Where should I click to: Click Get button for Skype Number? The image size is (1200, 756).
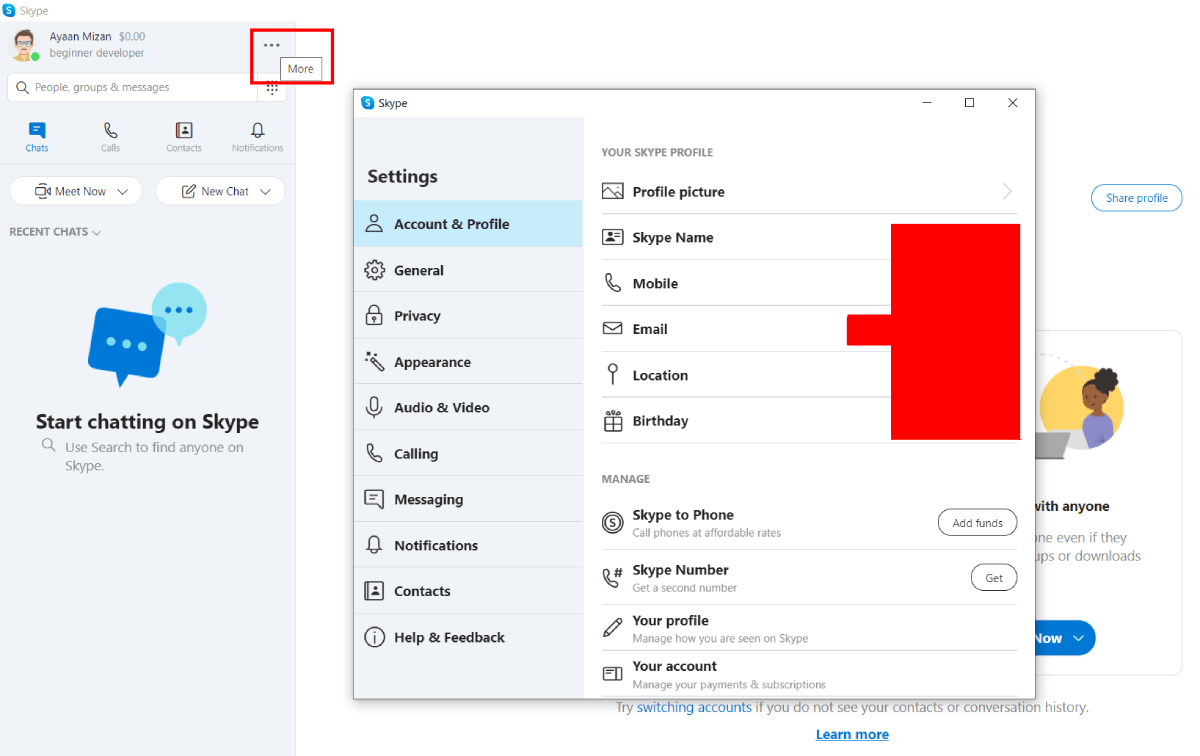tap(994, 578)
